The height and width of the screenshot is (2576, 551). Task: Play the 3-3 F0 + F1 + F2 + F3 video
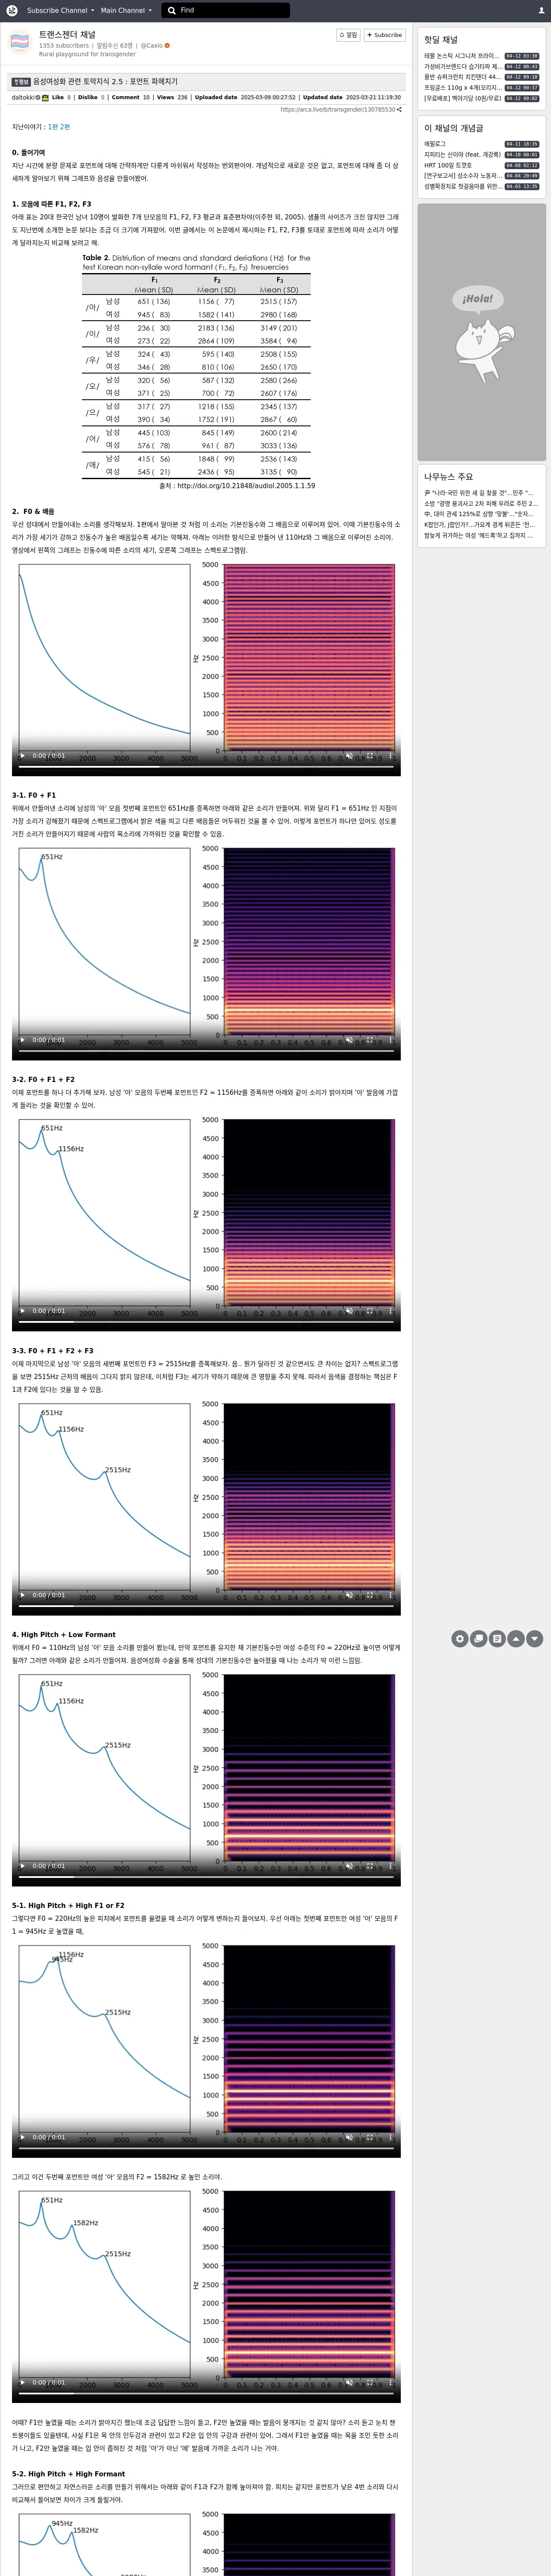22,1595
